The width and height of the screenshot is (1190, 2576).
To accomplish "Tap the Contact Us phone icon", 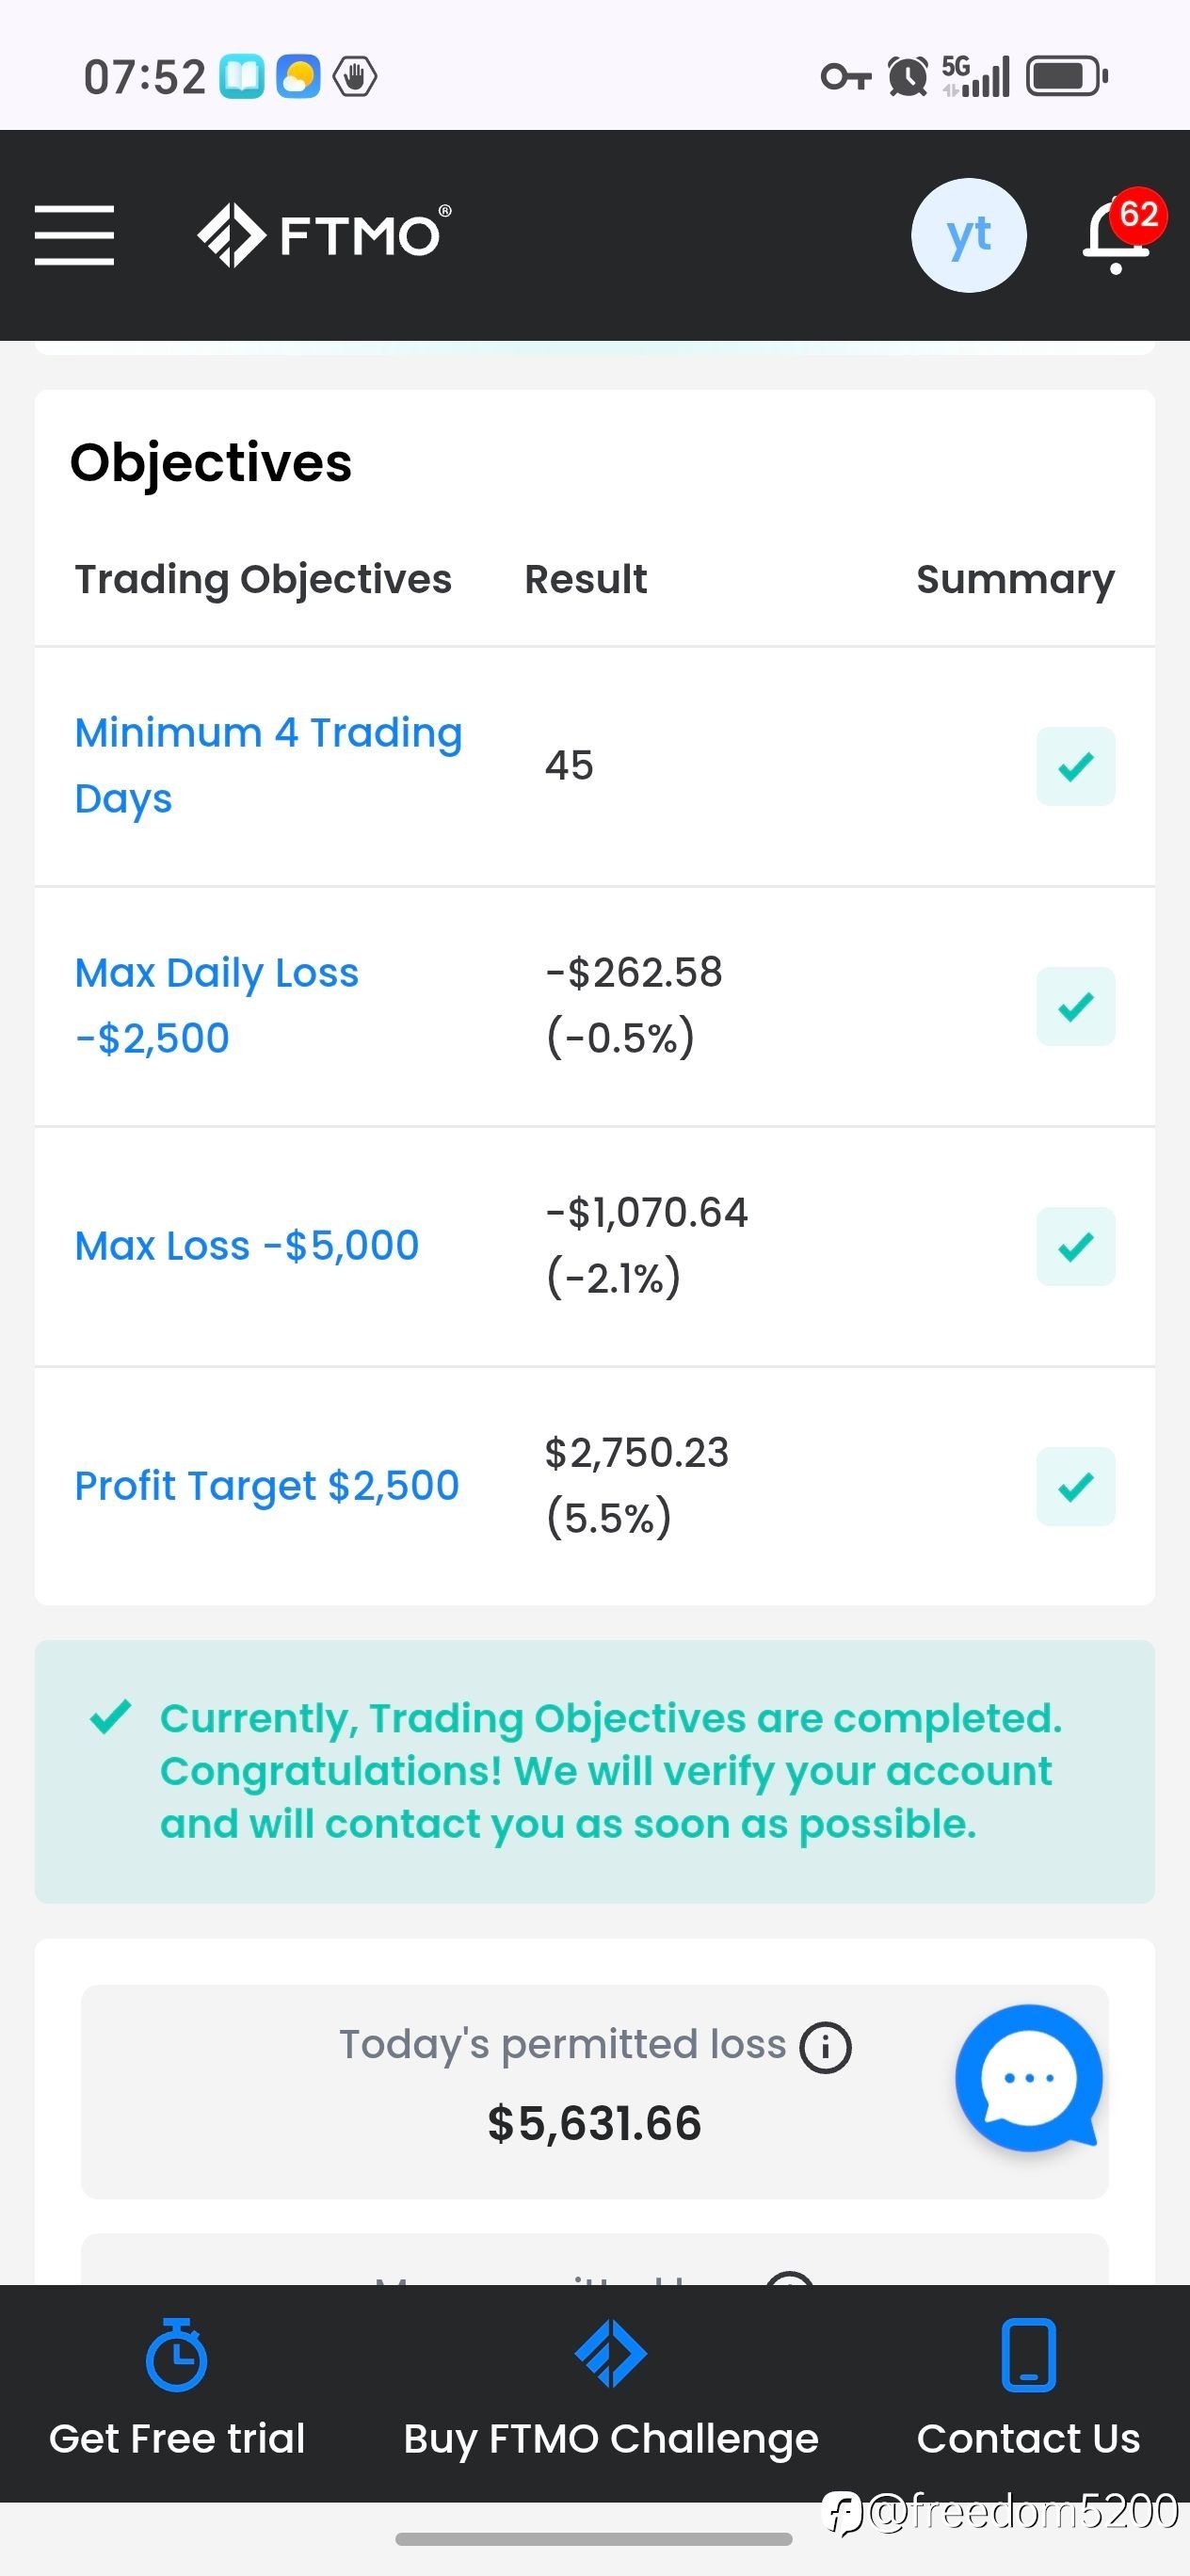I will (1028, 2355).
